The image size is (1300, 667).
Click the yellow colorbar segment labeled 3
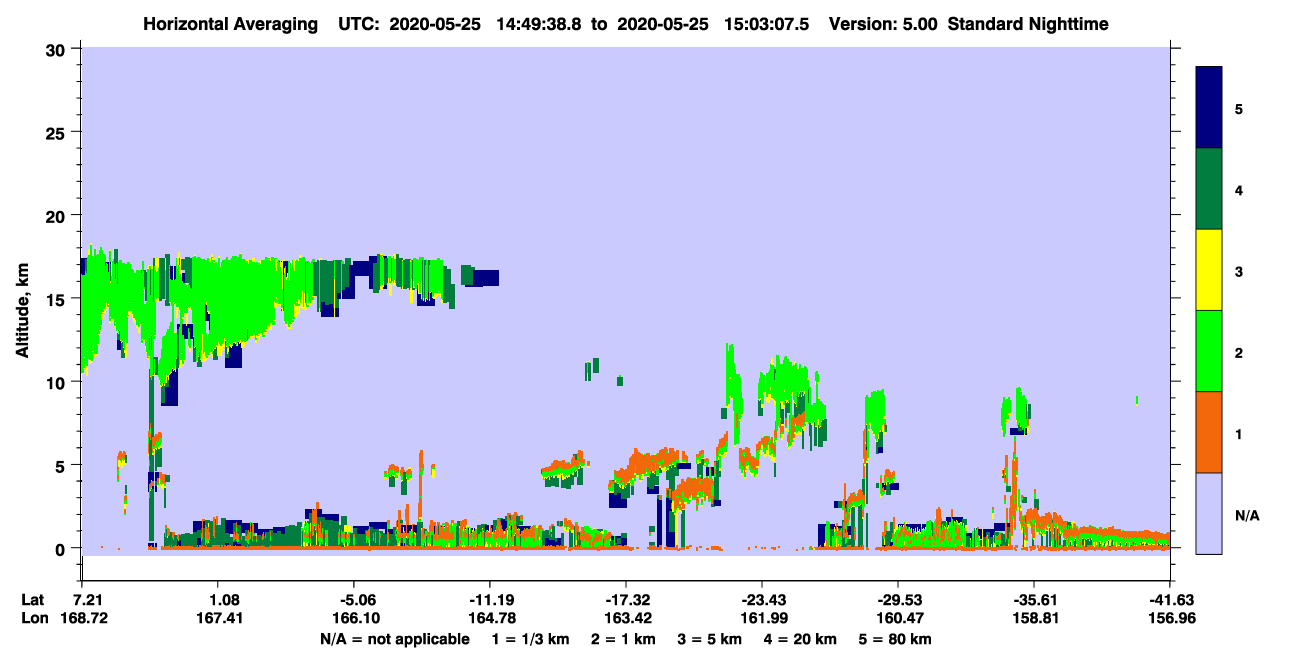pyautogui.click(x=1209, y=270)
